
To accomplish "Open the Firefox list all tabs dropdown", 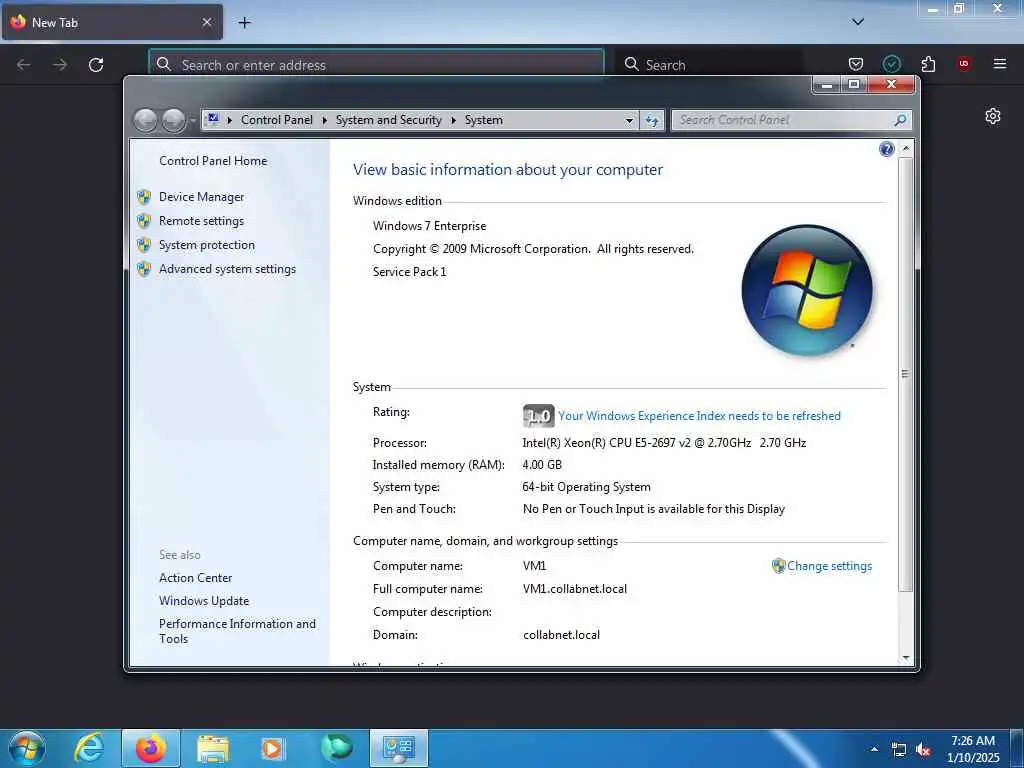I will click(858, 22).
